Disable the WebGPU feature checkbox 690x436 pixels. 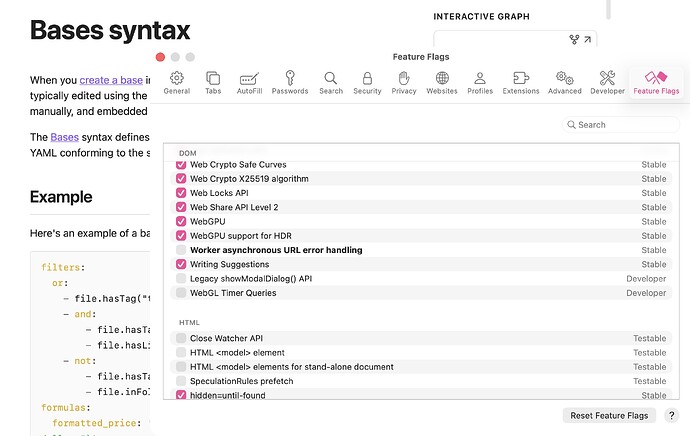click(x=181, y=222)
